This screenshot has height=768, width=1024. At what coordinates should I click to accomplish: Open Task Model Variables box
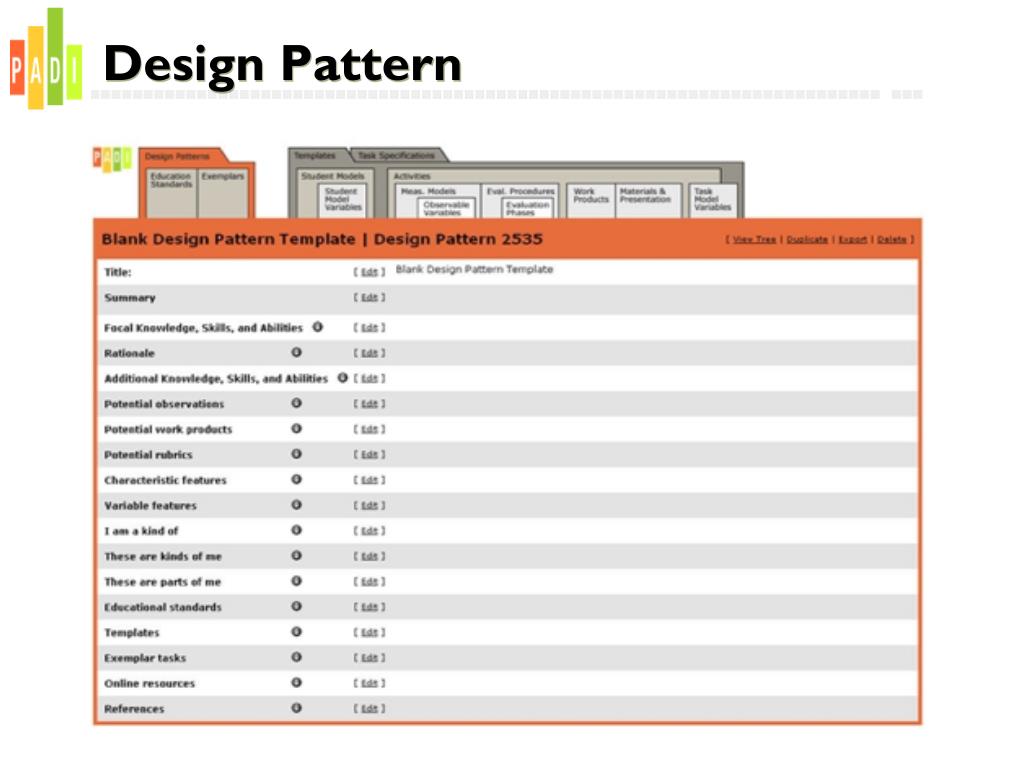click(712, 199)
